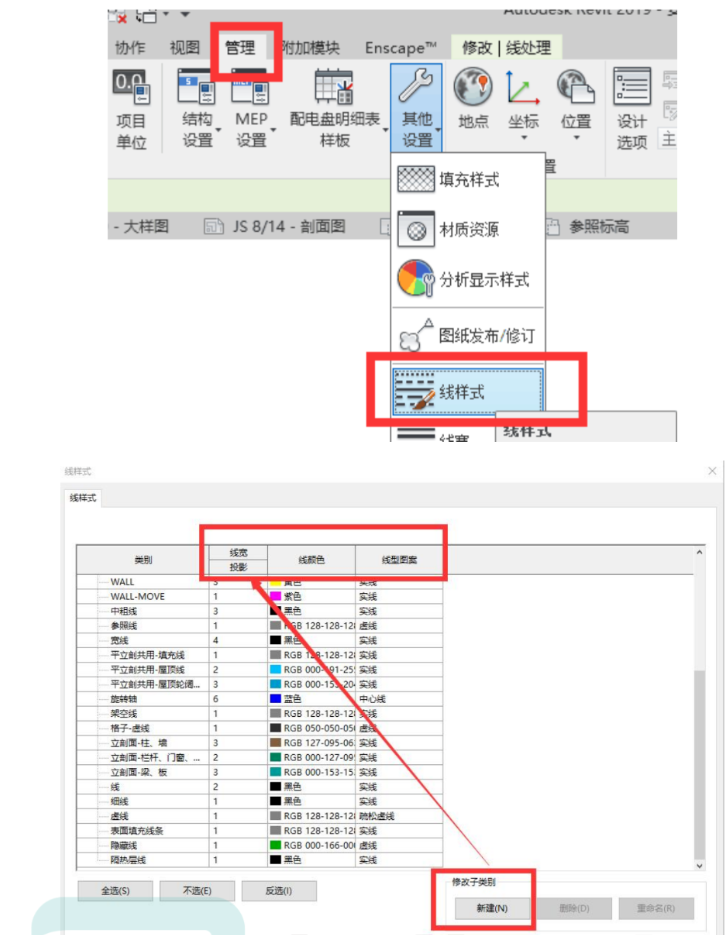Click the 线型图案 column header
Viewport: 727px width, 935px height.
click(x=399, y=559)
